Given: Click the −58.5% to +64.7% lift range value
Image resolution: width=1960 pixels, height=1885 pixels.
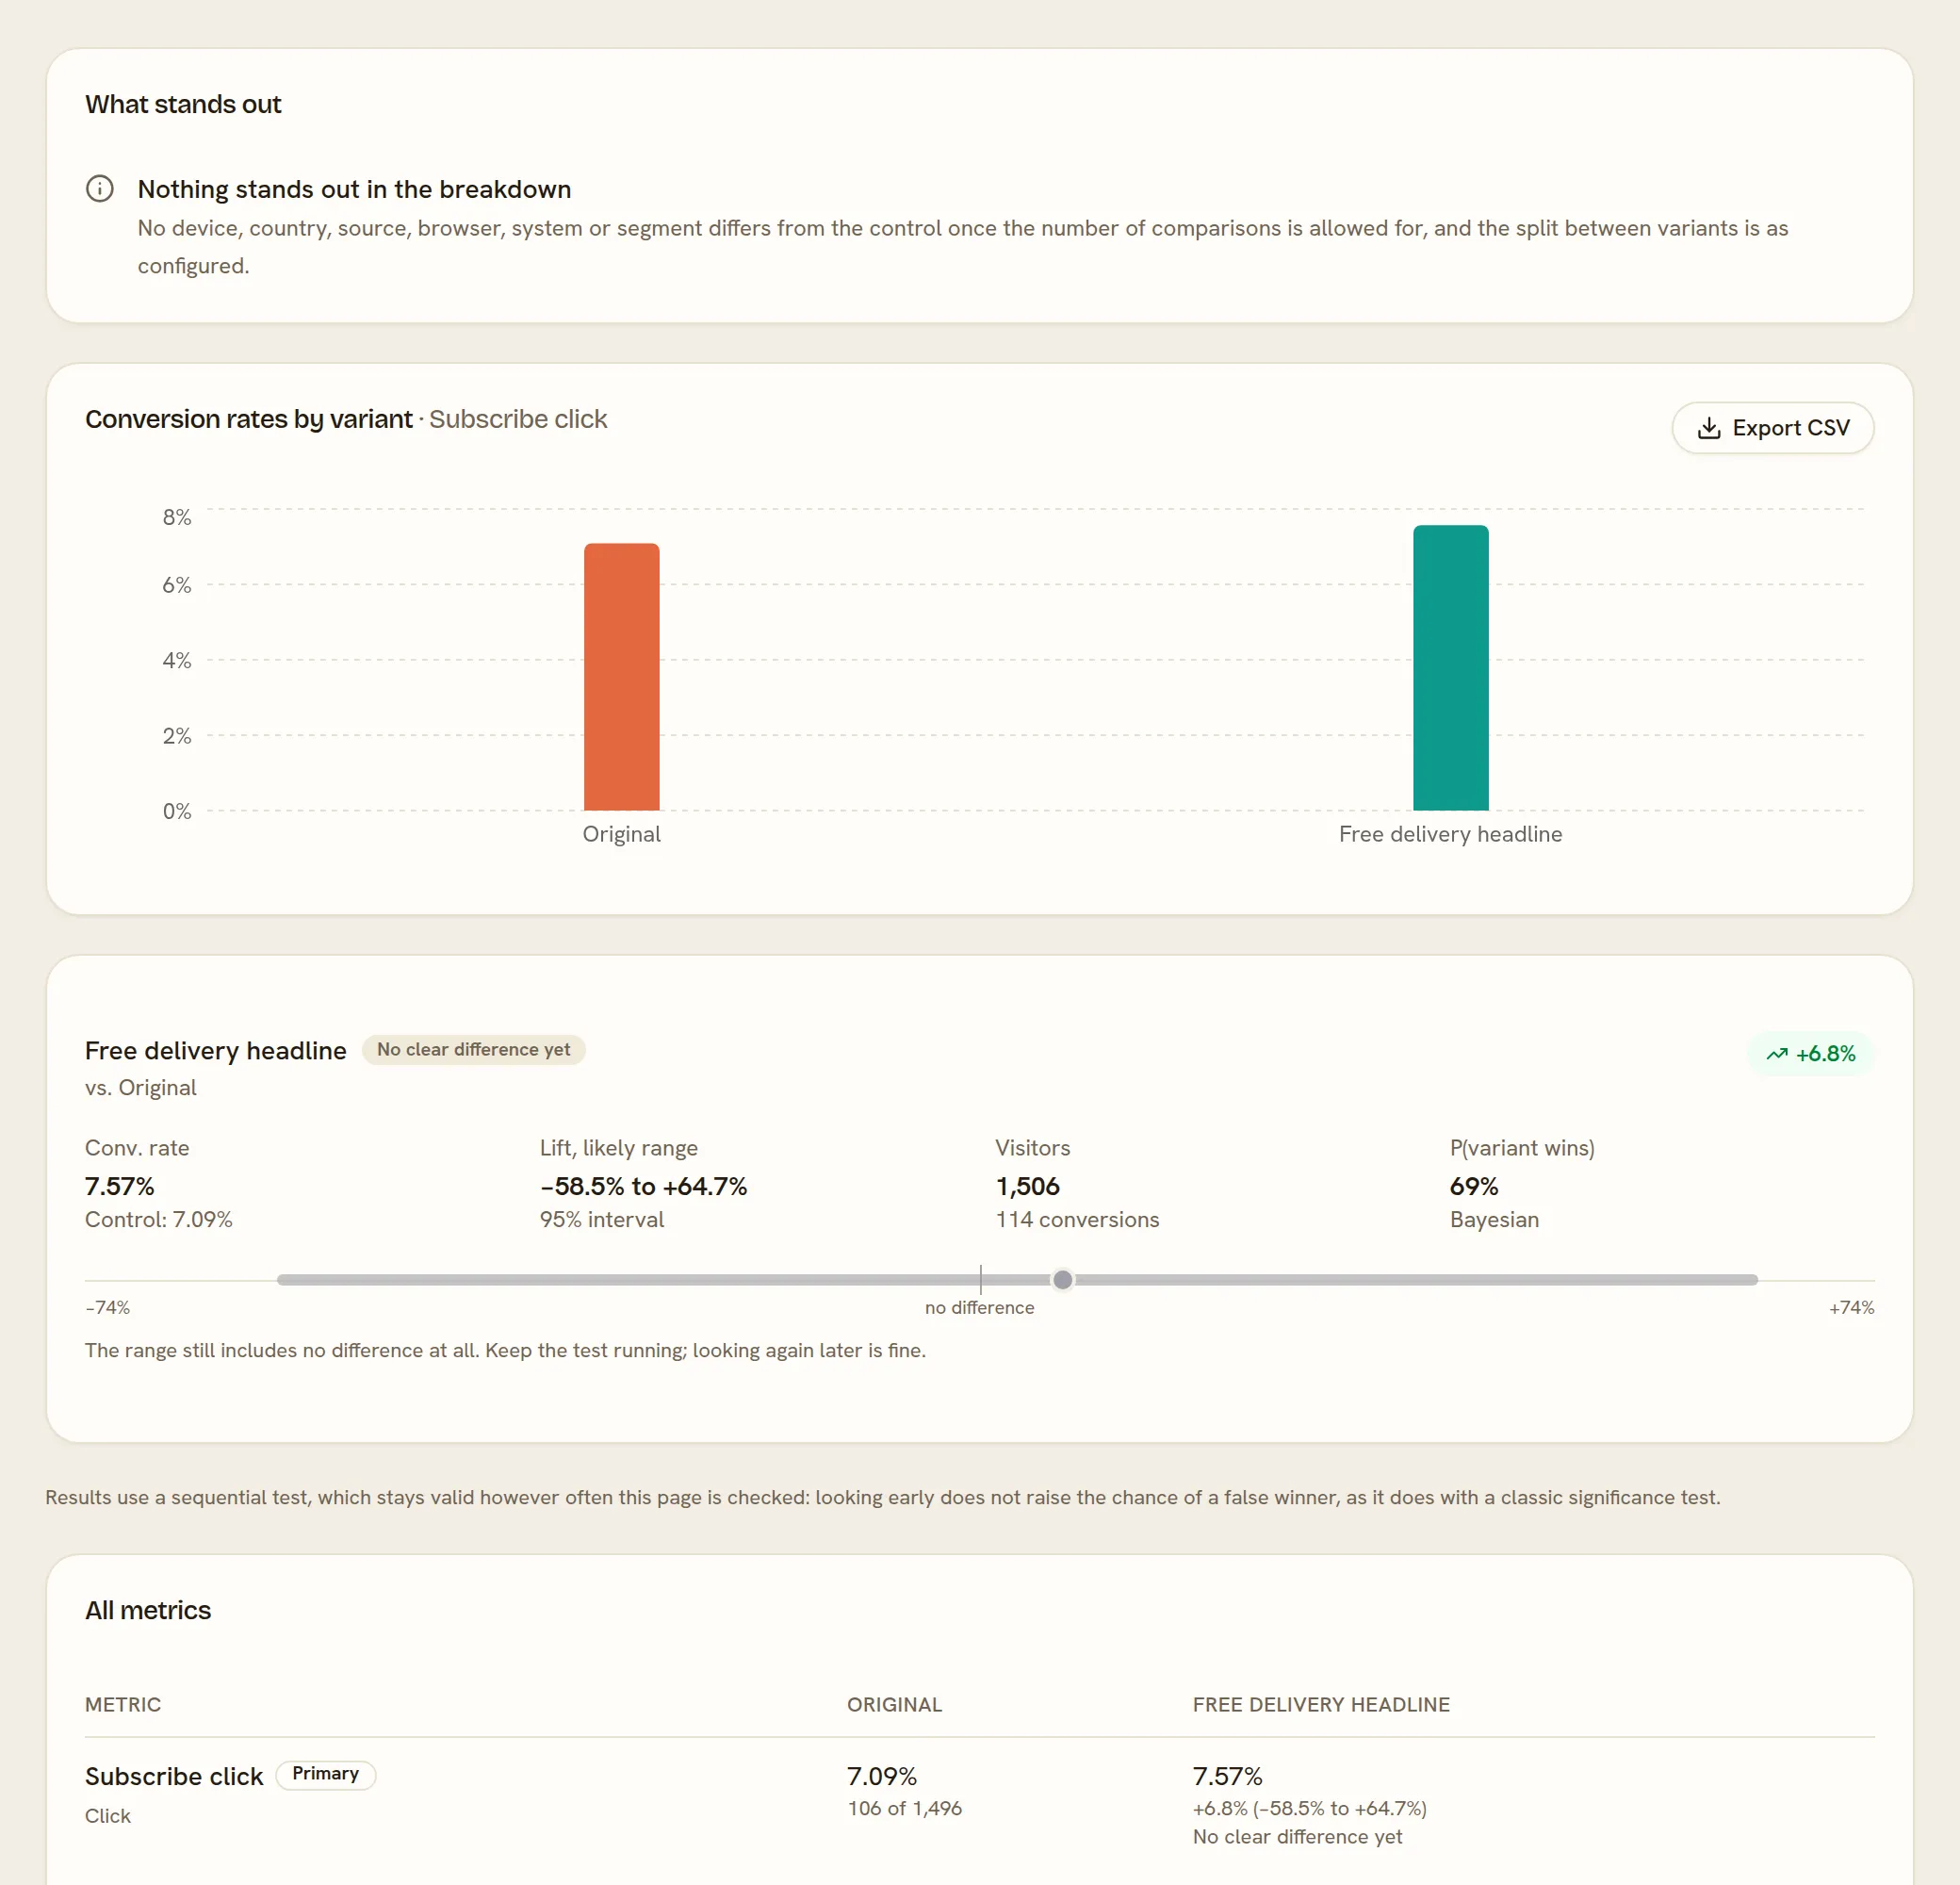Looking at the screenshot, I should [x=643, y=1186].
